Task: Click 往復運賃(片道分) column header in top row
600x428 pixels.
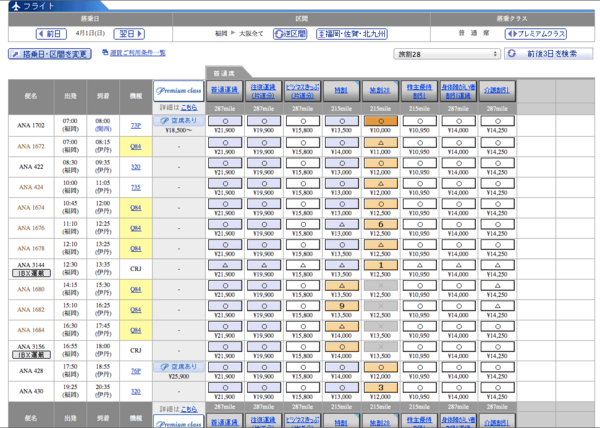Action: click(264, 90)
